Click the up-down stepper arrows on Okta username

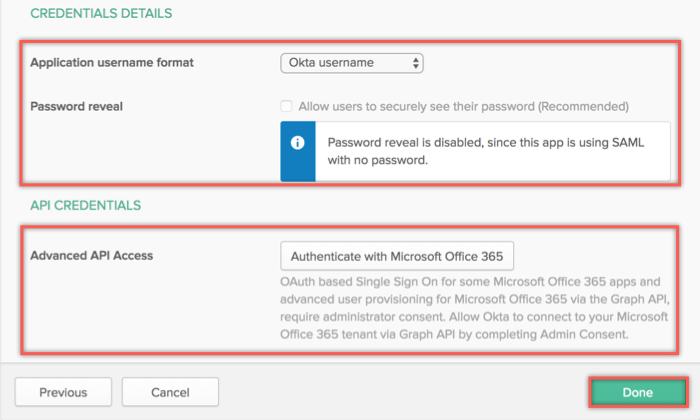(x=416, y=63)
